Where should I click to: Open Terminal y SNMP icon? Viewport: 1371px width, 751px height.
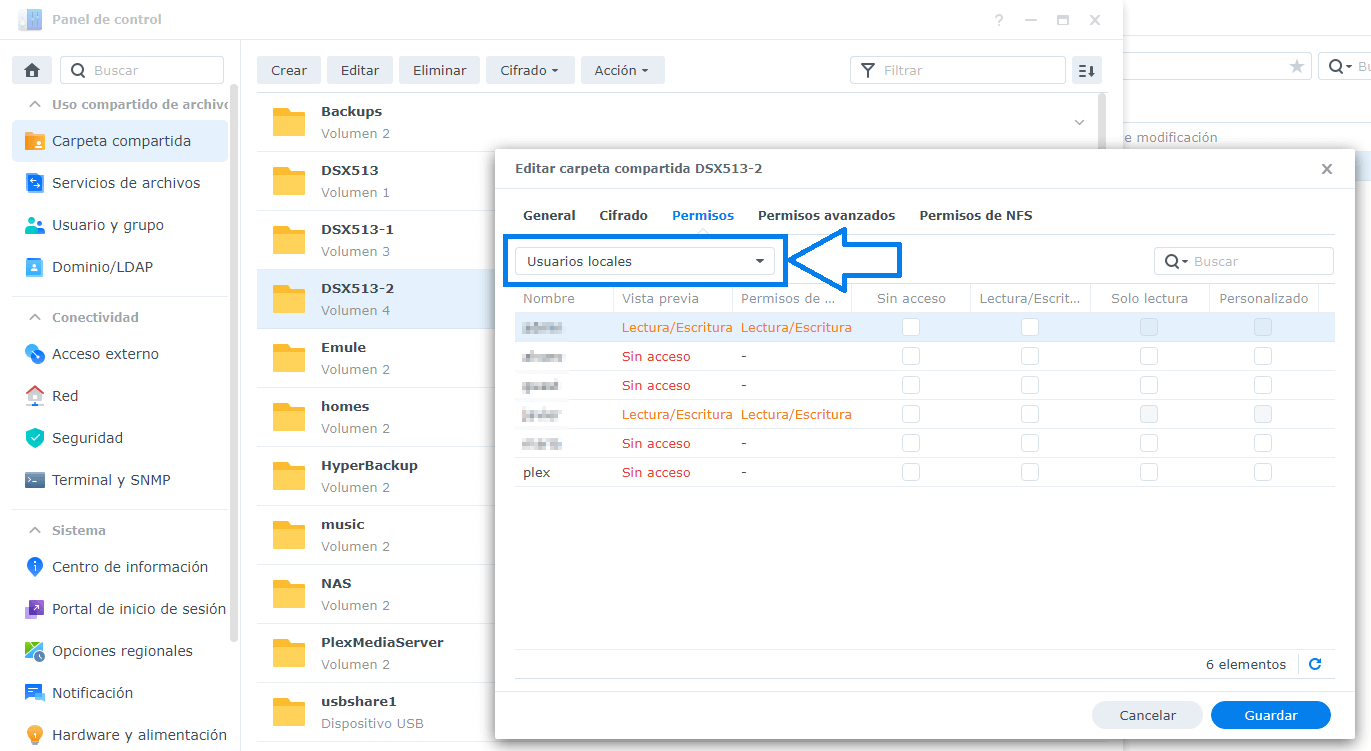(35, 480)
